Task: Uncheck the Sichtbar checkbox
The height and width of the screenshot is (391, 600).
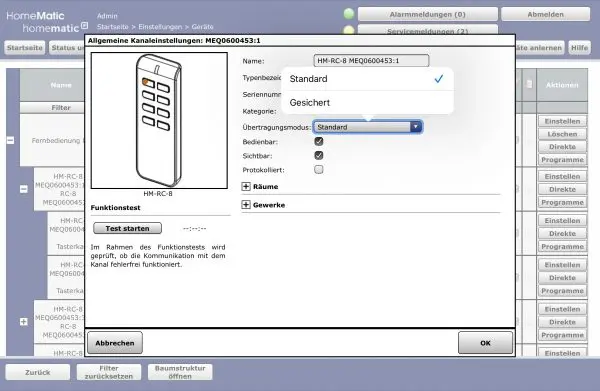Action: tap(319, 155)
